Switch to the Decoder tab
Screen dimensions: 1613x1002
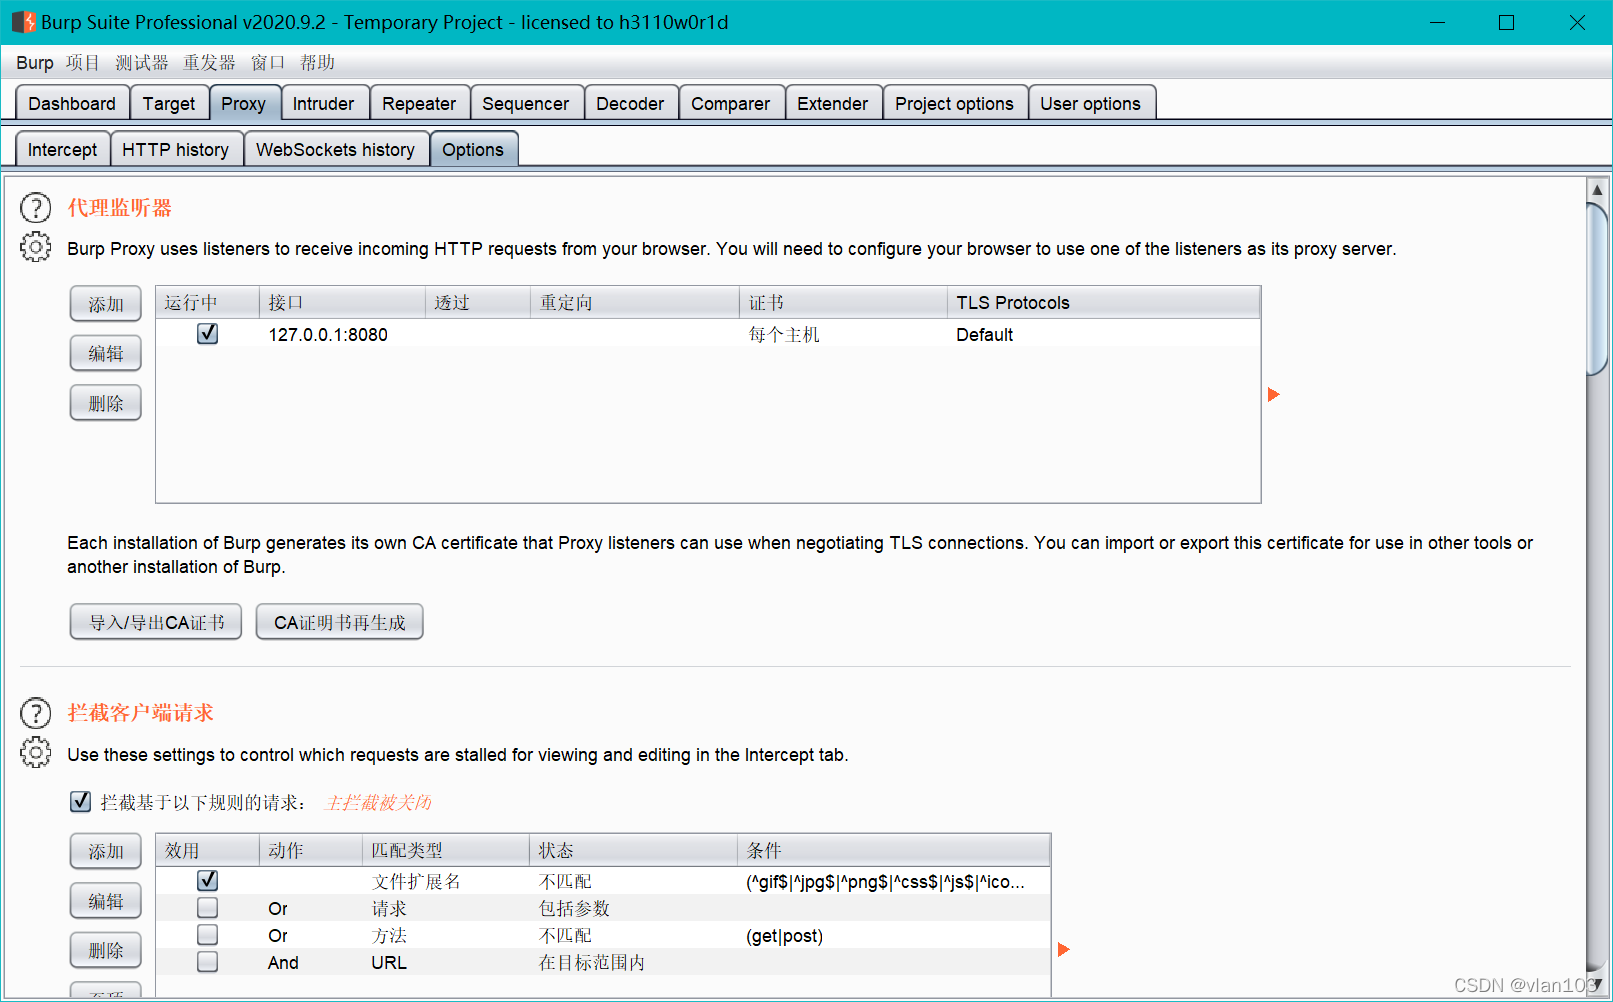point(630,104)
